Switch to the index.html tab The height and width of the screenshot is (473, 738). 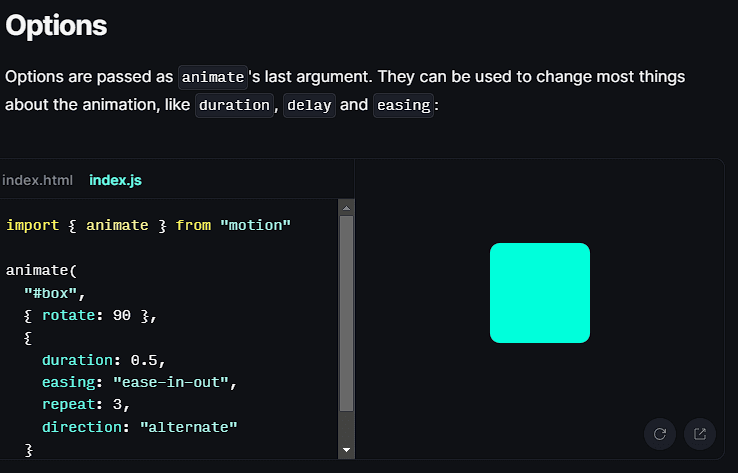[38, 181]
